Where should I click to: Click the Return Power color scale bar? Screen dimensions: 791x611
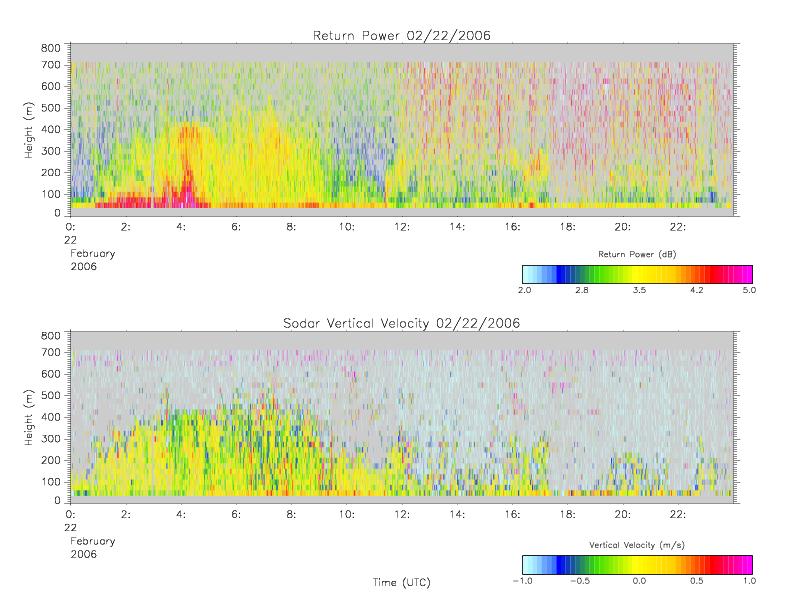click(637, 274)
